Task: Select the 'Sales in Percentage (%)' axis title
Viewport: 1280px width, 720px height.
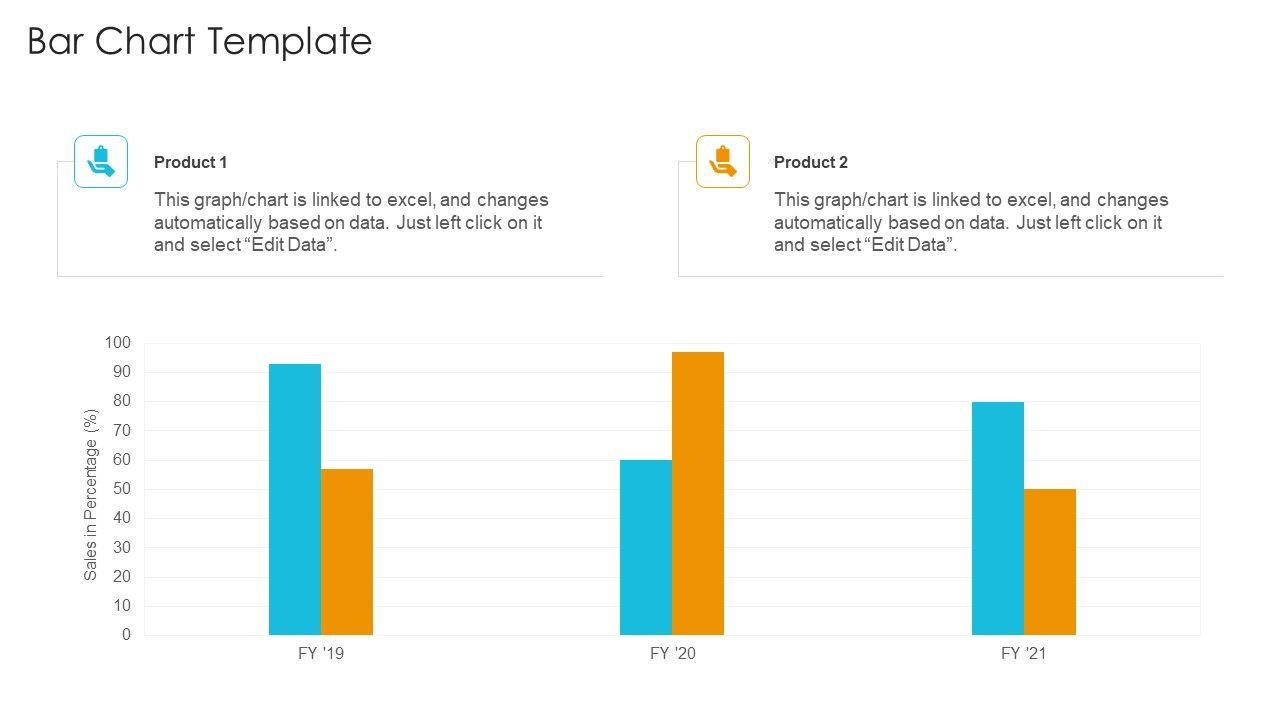Action: tap(91, 494)
